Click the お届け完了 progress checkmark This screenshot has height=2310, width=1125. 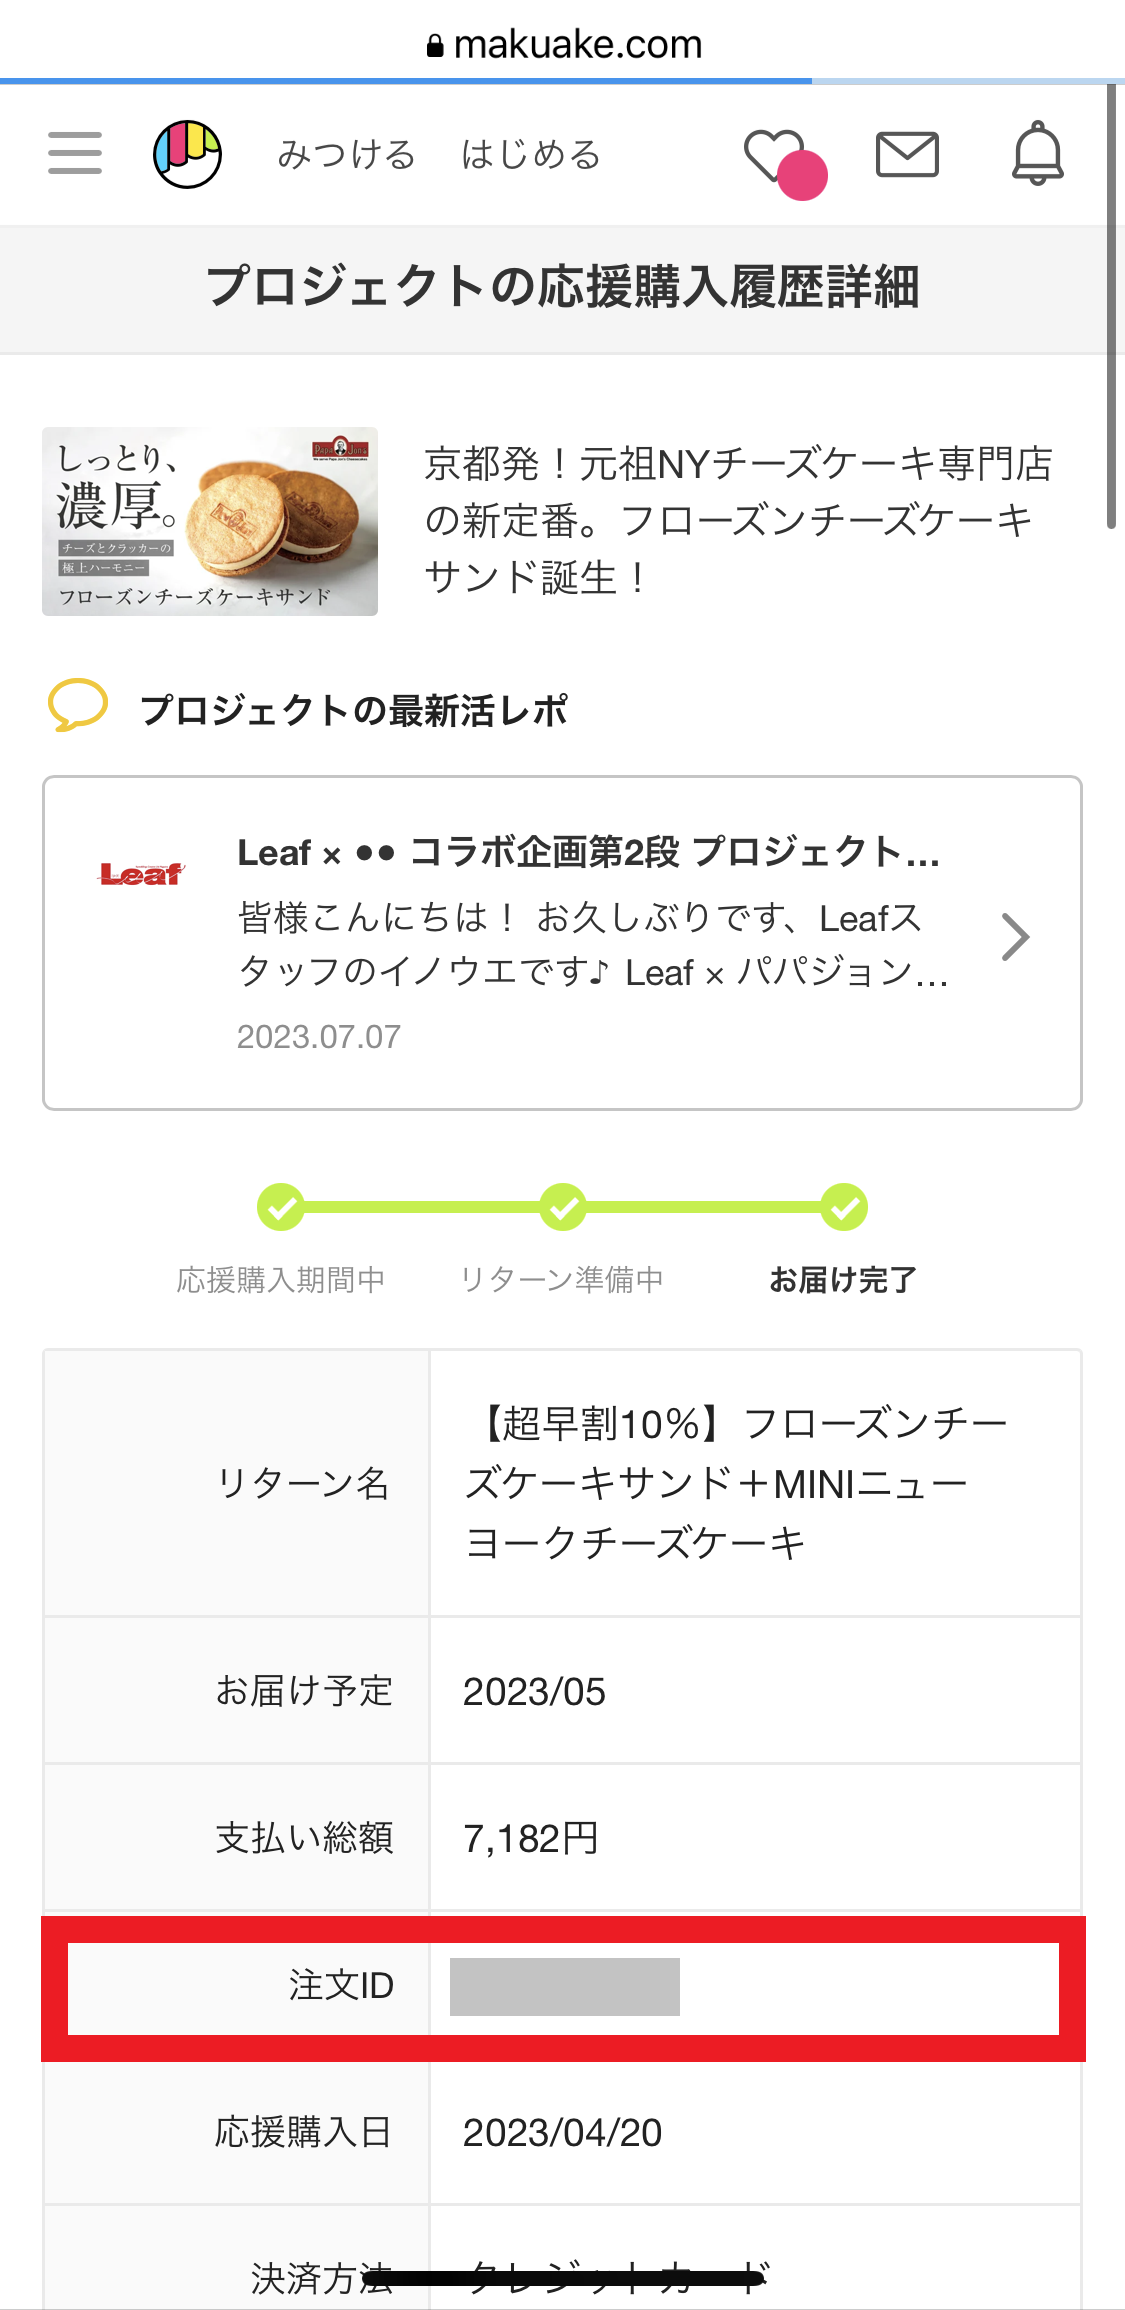pyautogui.click(x=844, y=1208)
